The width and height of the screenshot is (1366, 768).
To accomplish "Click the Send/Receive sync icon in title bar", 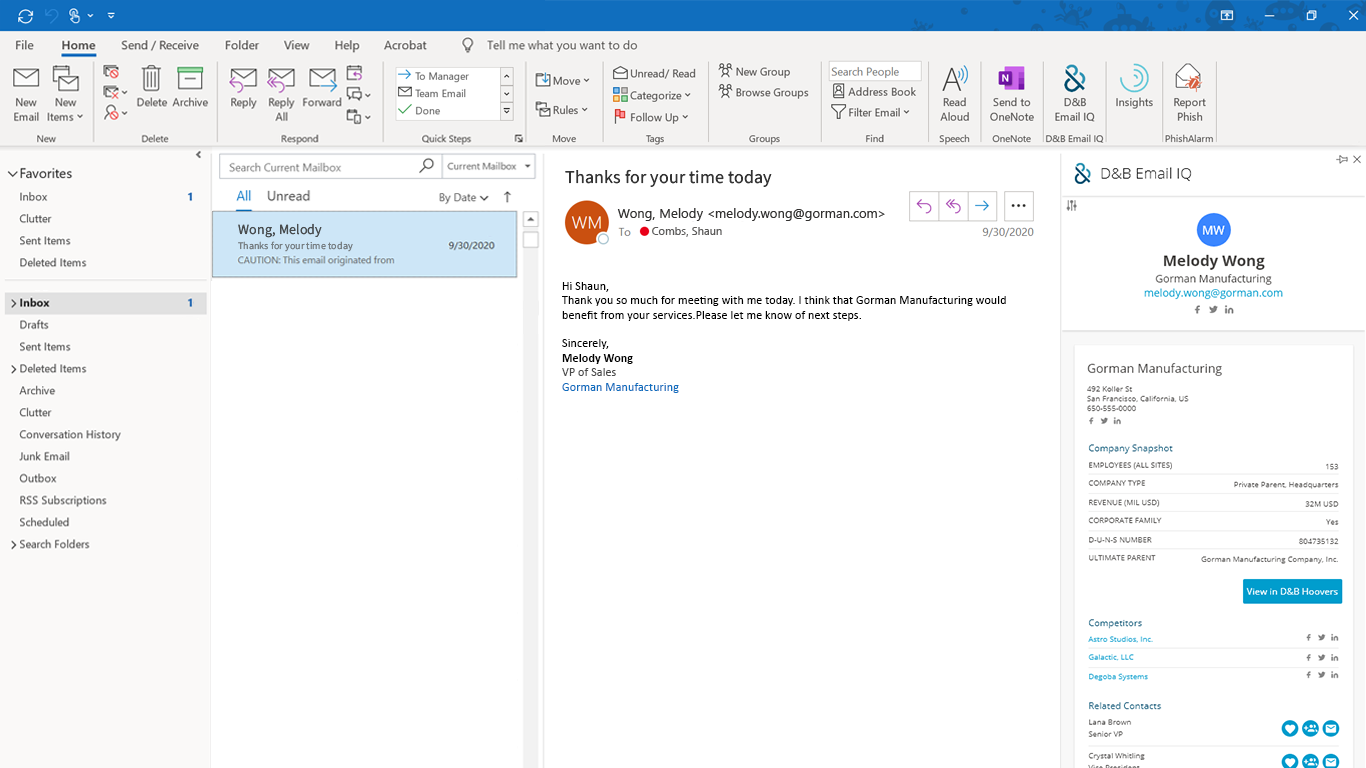I will click(x=26, y=15).
